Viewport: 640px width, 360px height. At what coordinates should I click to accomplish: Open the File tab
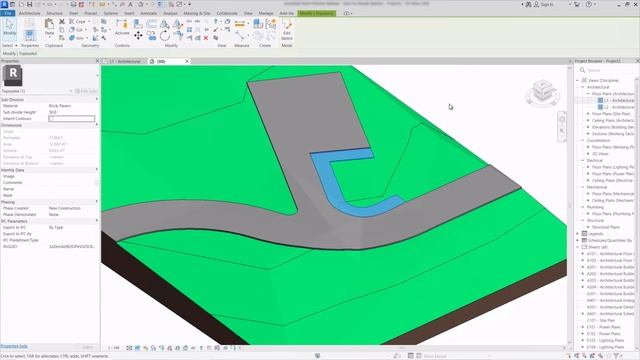pos(8,13)
